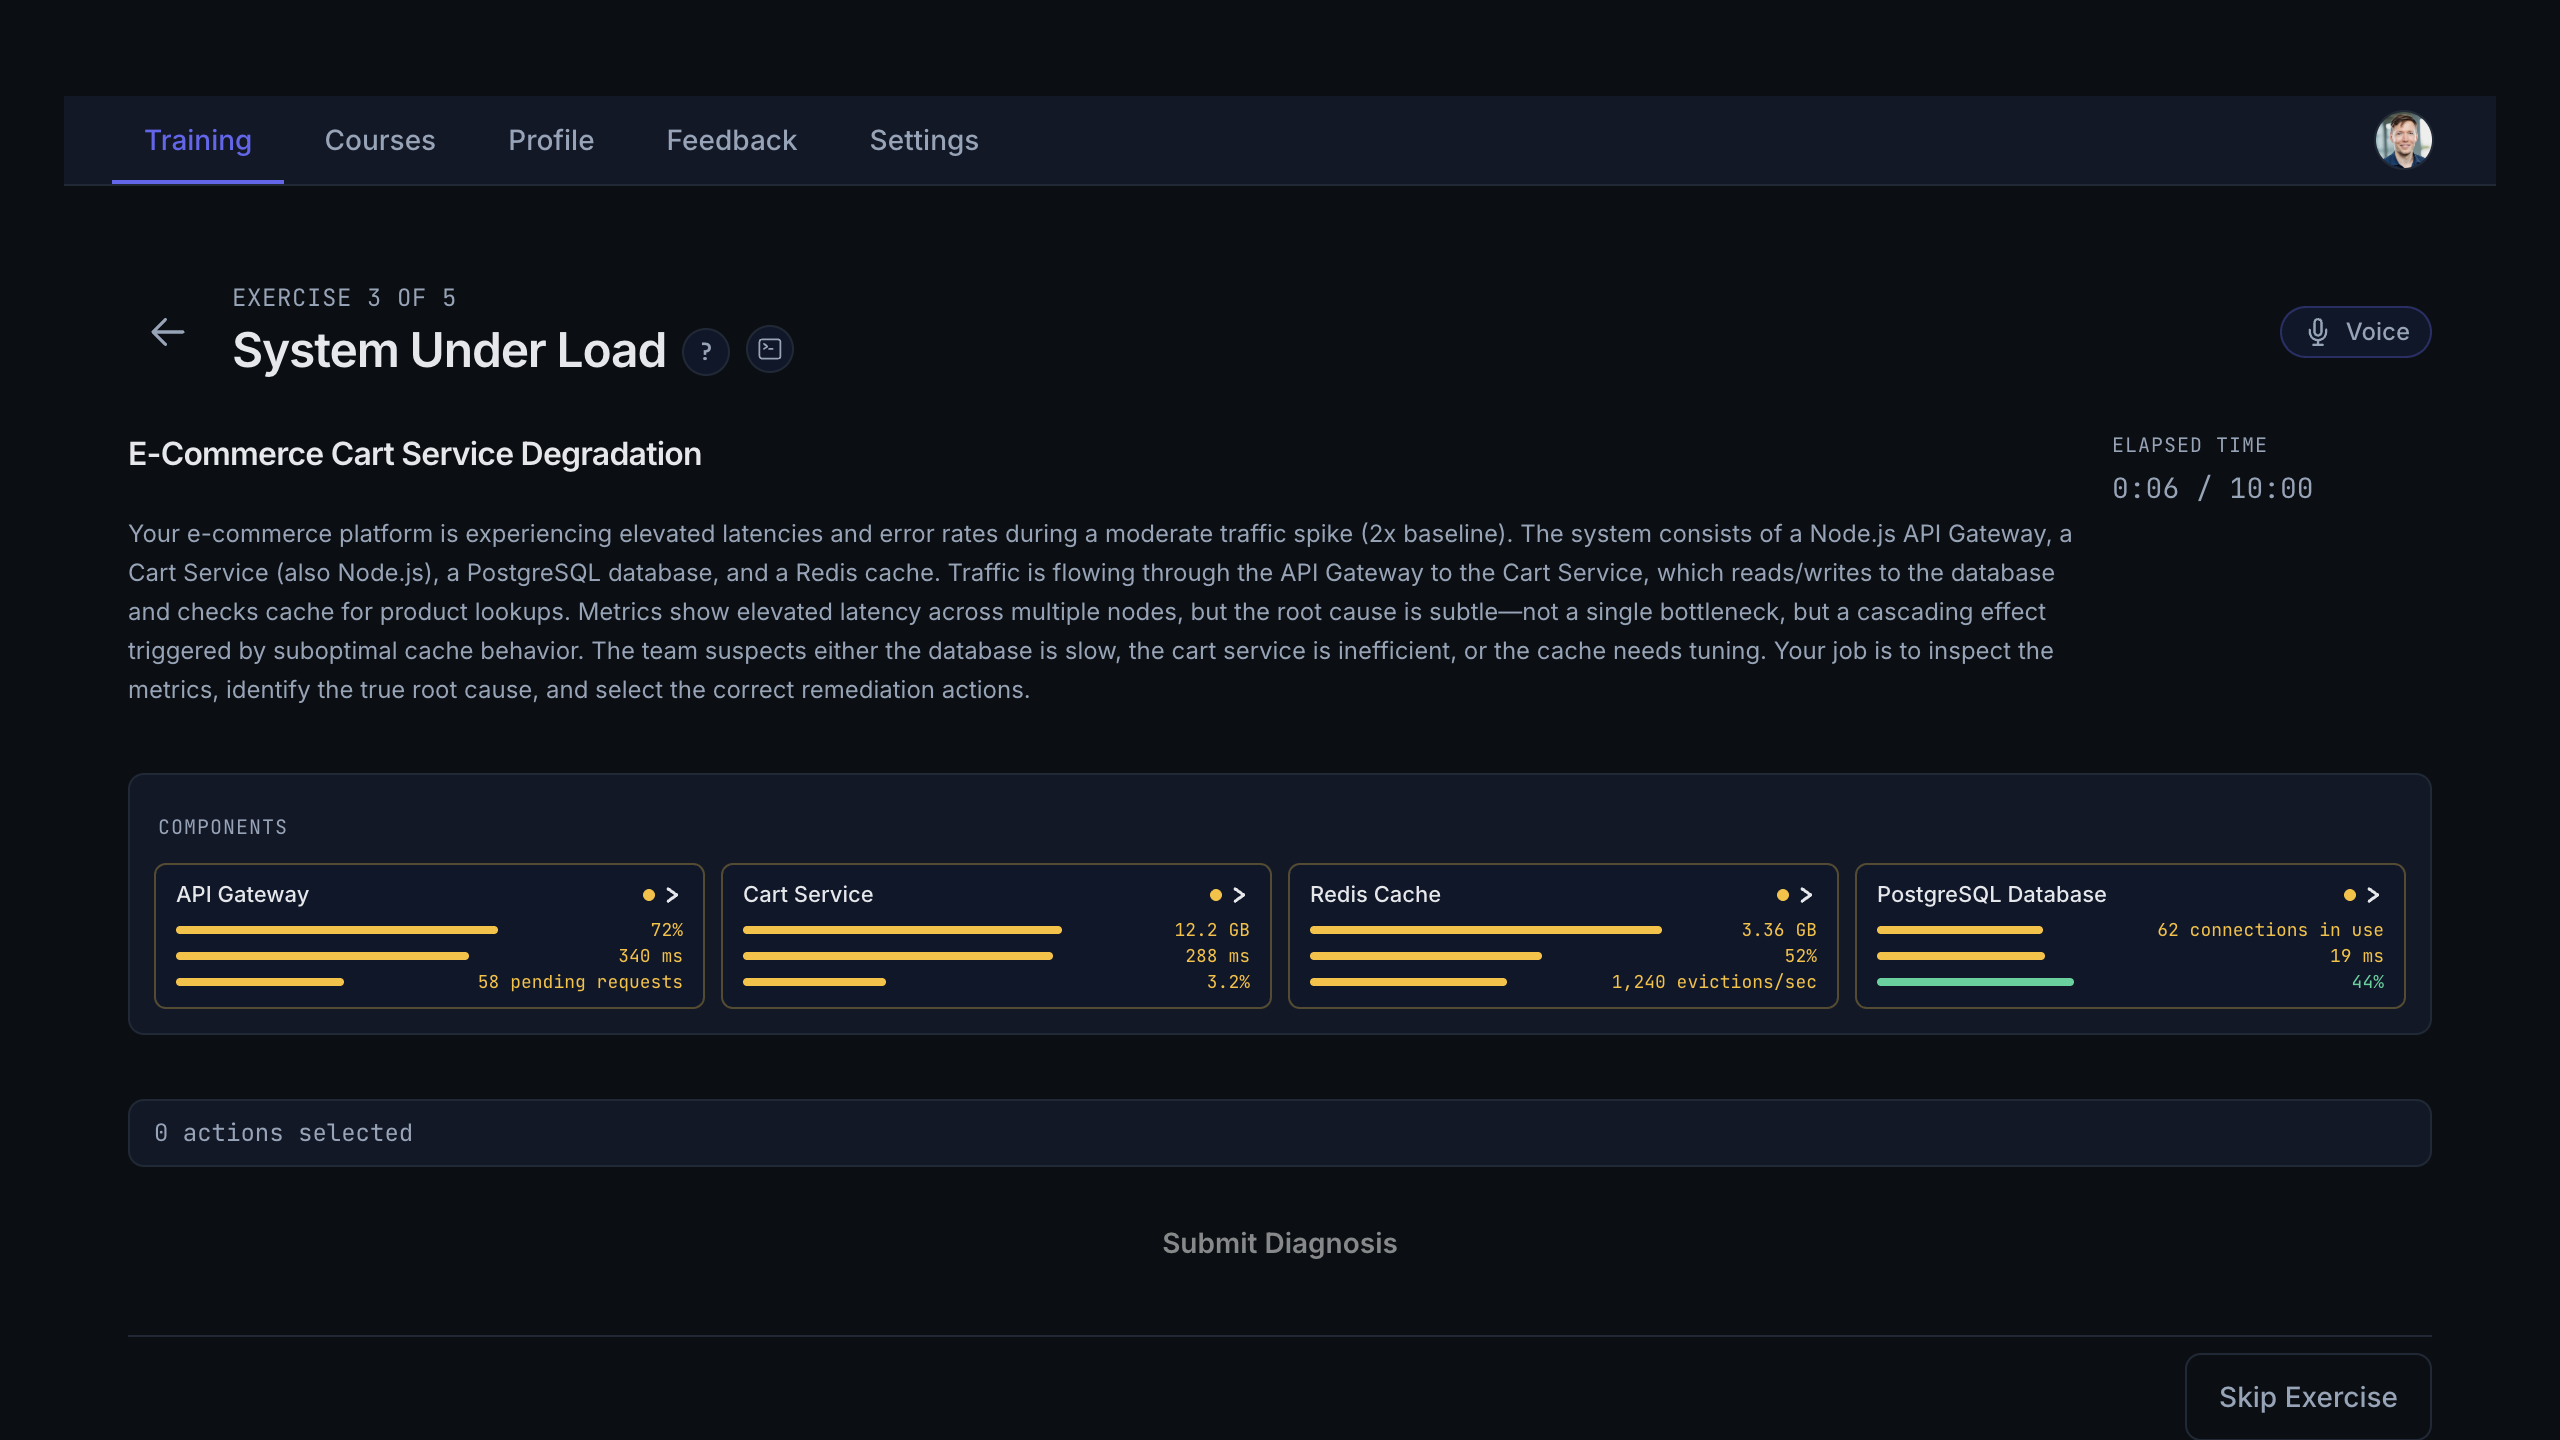Click the back arrow to leave the exercise
2560x1440 pixels.
click(x=167, y=331)
